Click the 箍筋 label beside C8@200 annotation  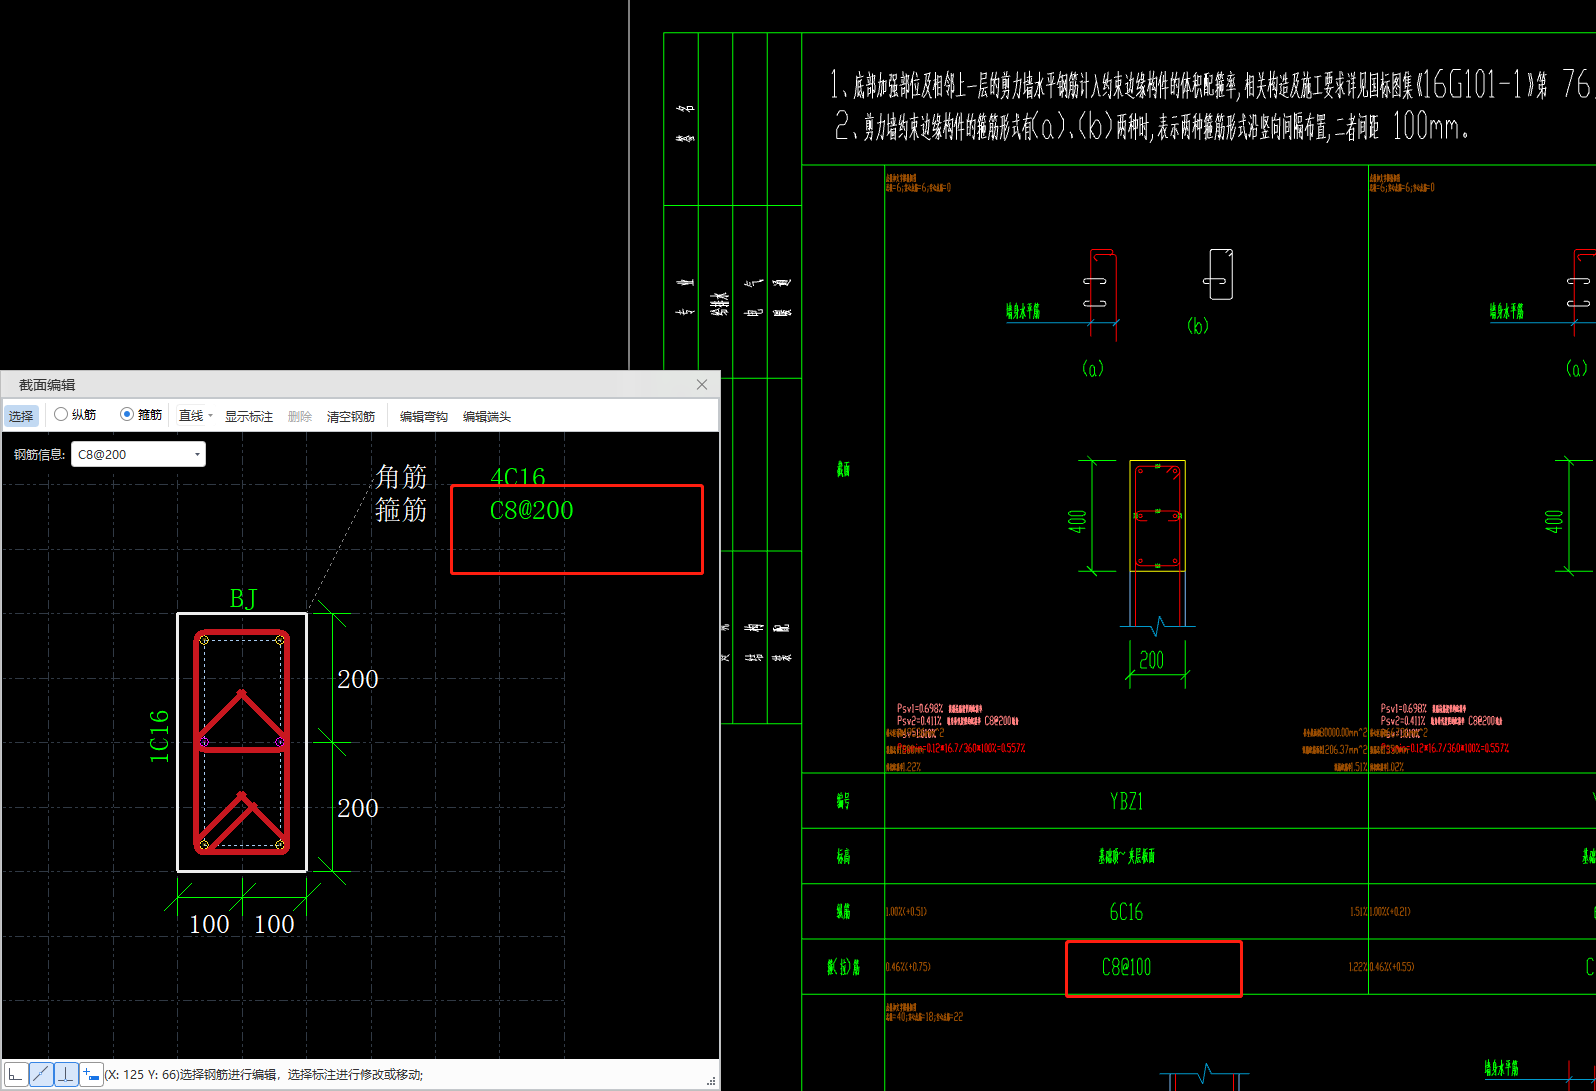point(401,511)
